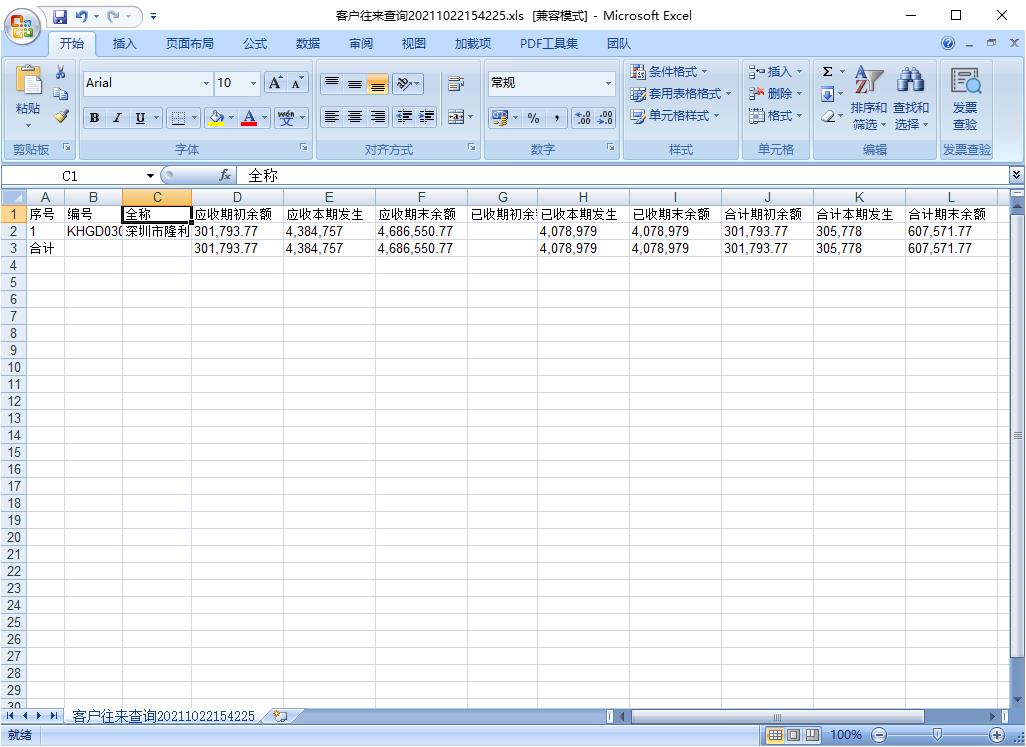Click the 套用表格格式 button
This screenshot has height=747, width=1026.
(x=680, y=94)
